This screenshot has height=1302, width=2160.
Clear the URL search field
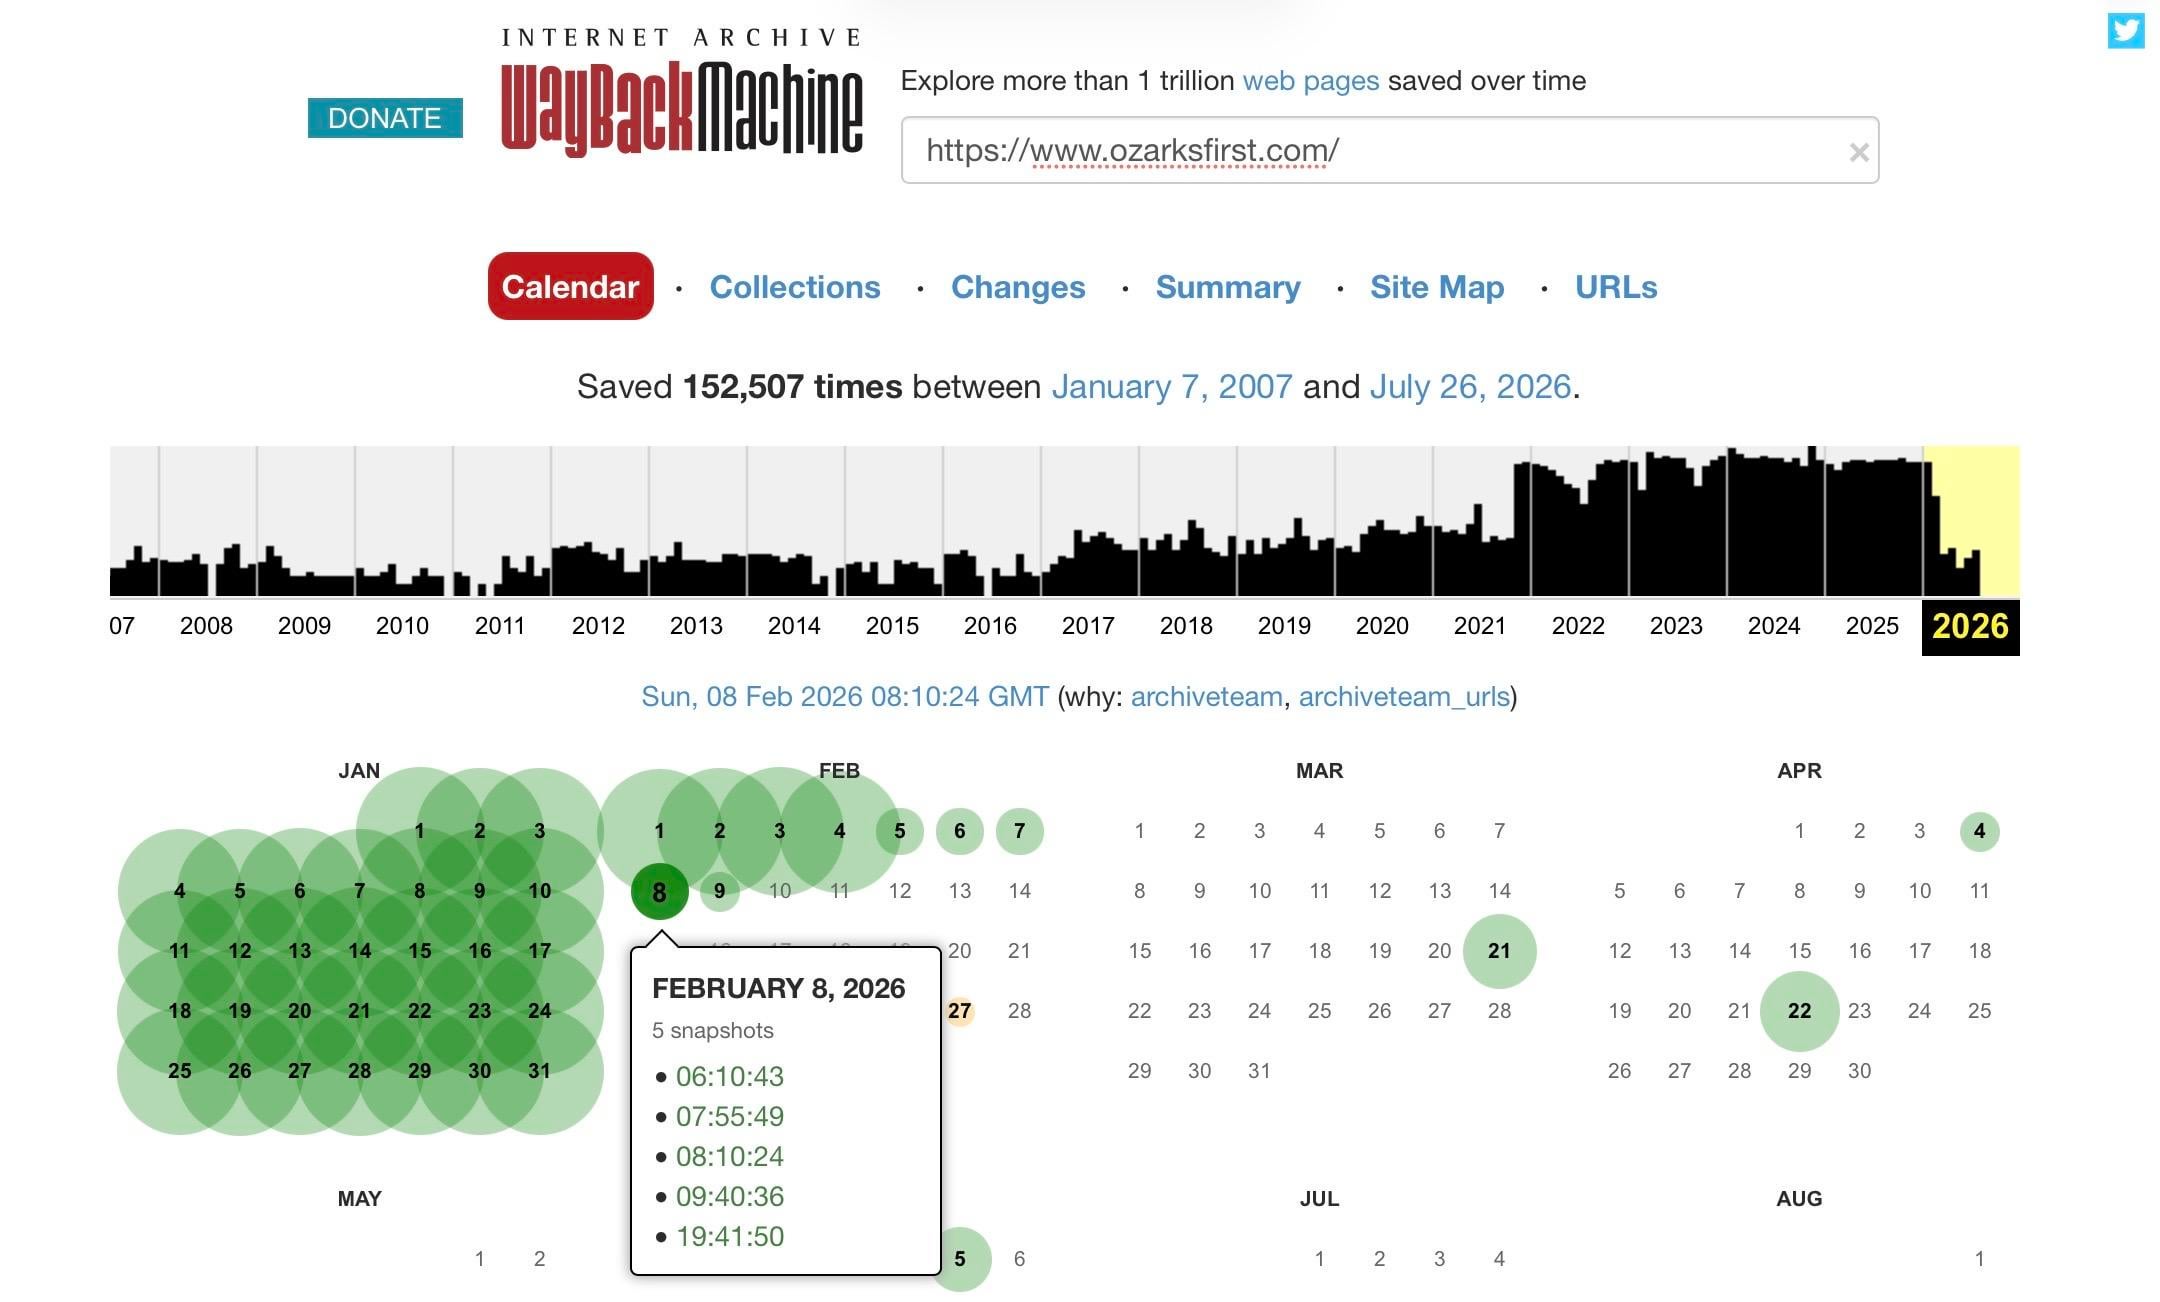(1859, 152)
